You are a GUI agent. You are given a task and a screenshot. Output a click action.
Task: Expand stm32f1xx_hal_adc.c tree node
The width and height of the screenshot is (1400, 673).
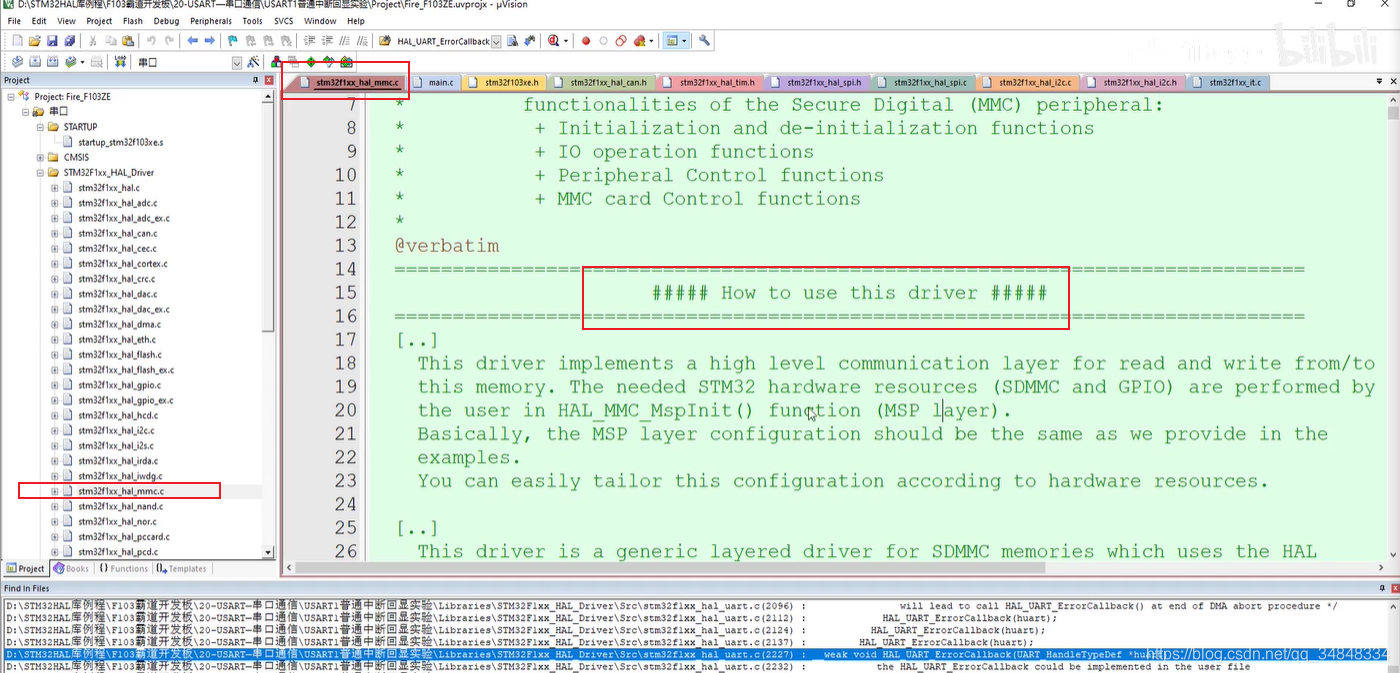point(55,203)
